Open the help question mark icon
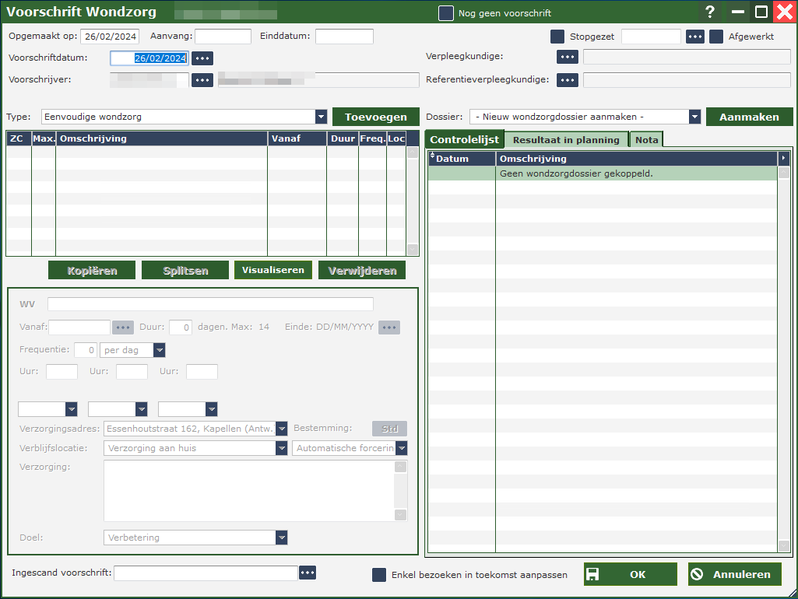This screenshot has height=599, width=798. point(709,13)
